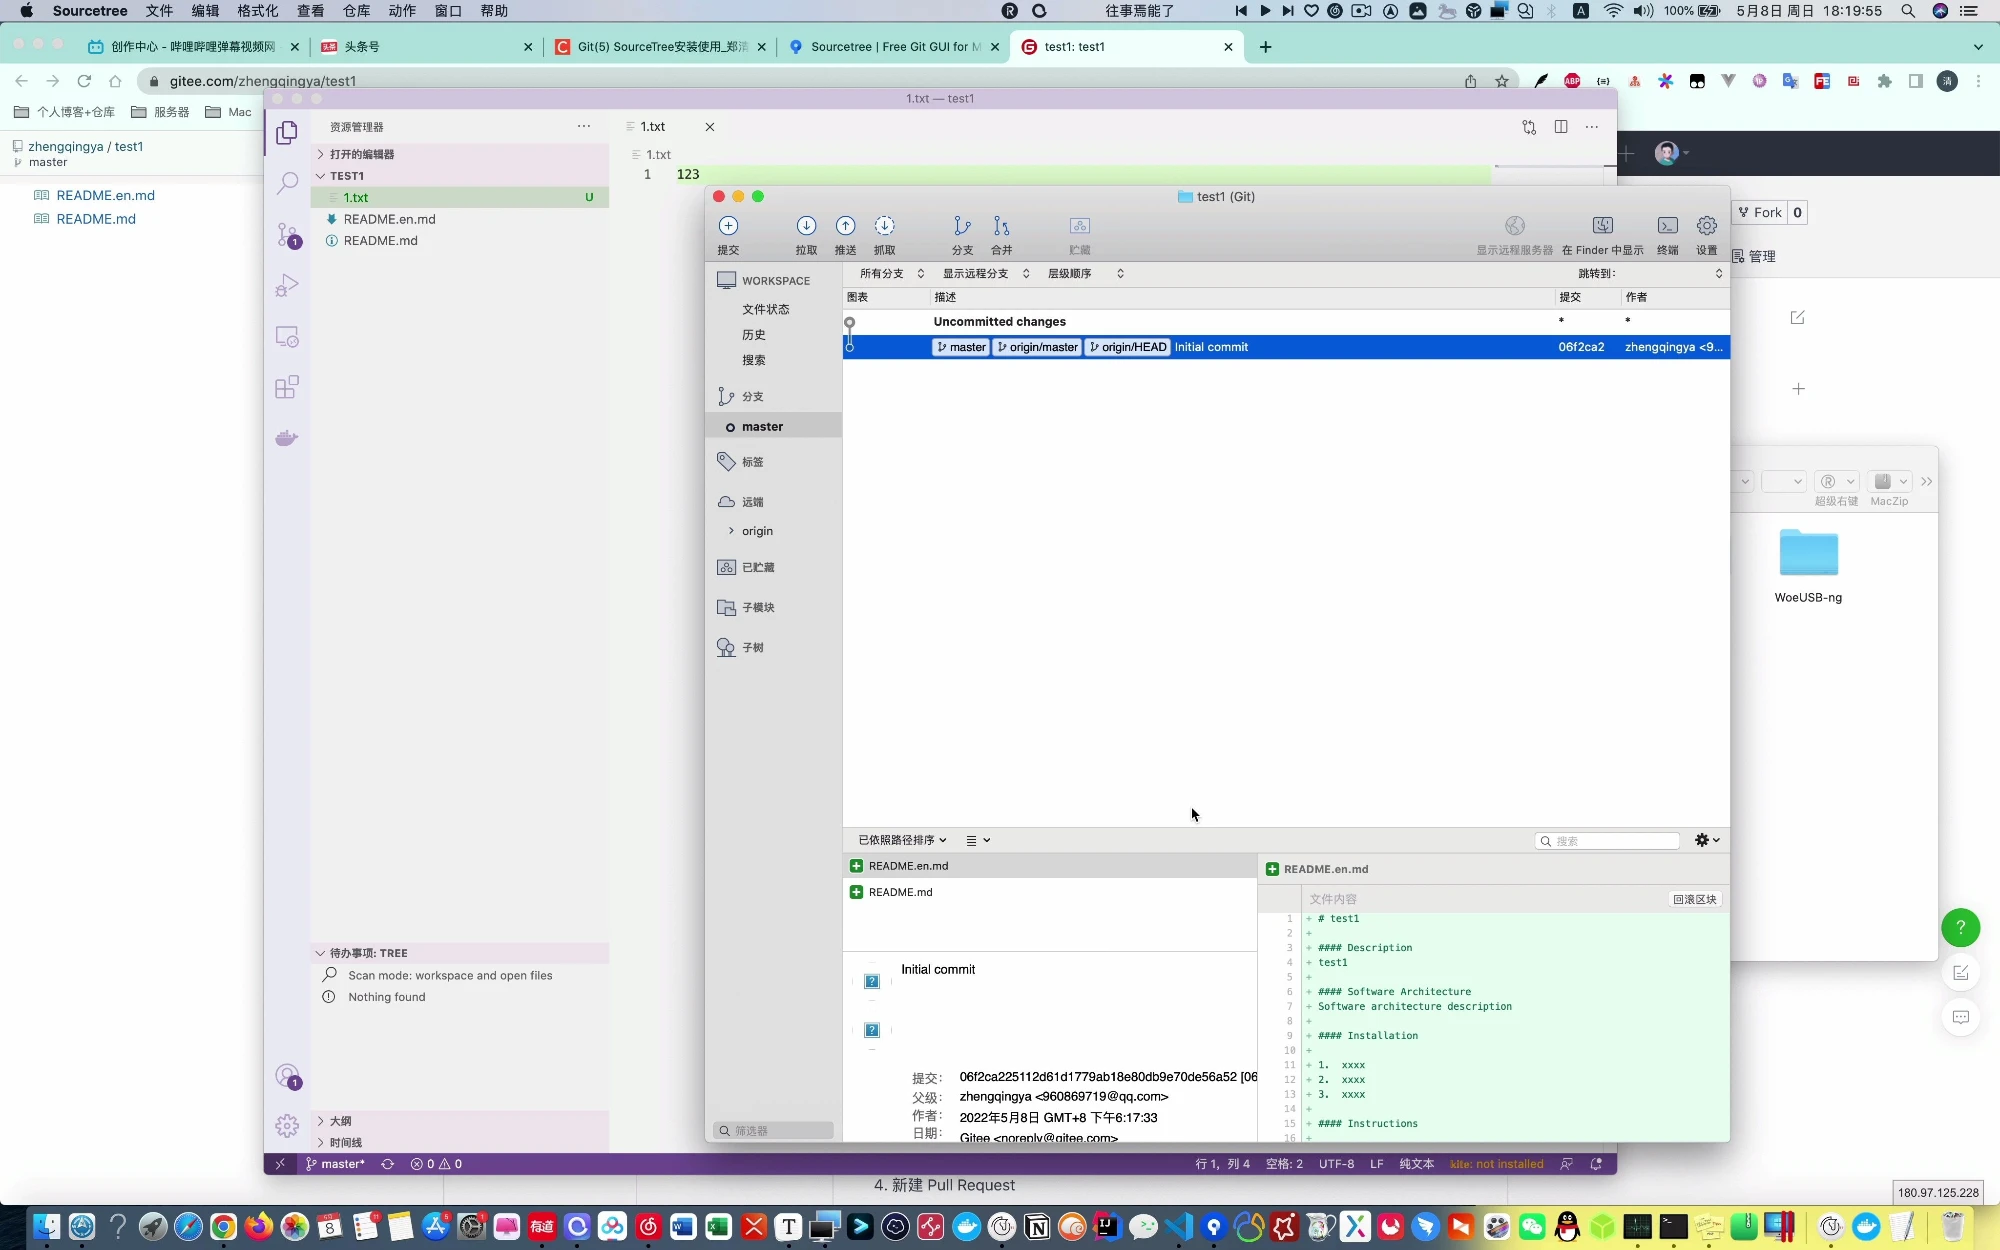2000x1250 pixels.
Task: Click the Fork button on Gitee page
Action: [x=1760, y=212]
